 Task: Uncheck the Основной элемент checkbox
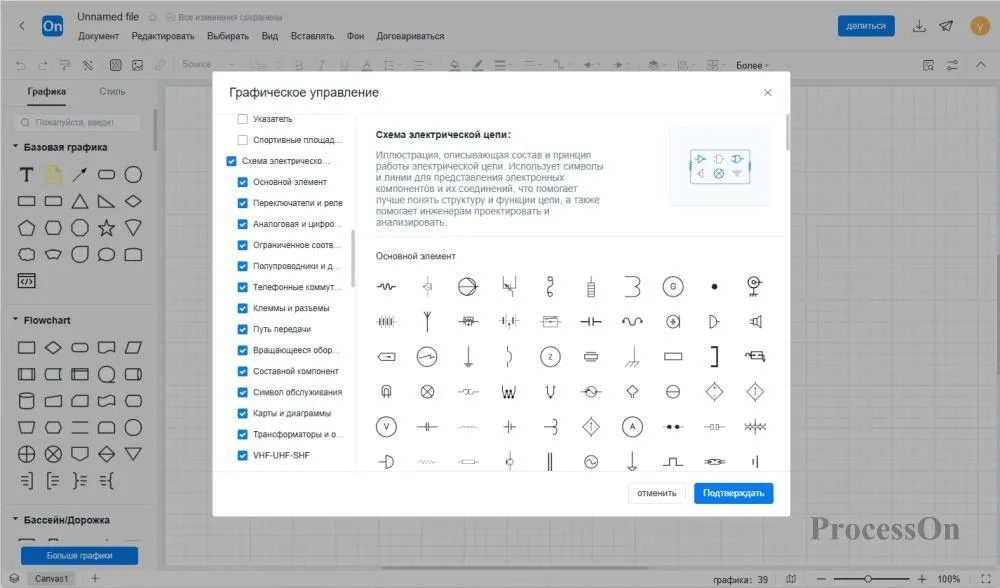click(x=243, y=182)
